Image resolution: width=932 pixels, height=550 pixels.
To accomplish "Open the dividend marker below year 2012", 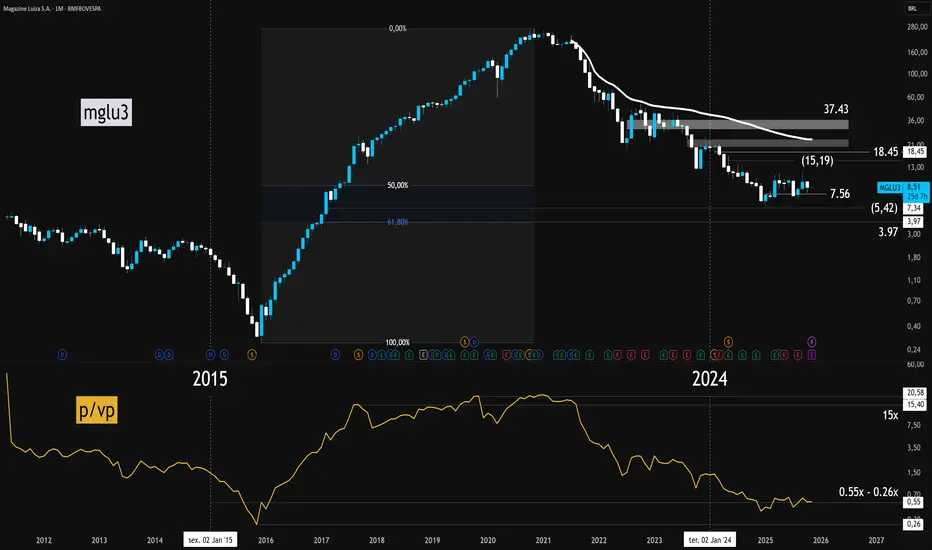I will 62,355.
